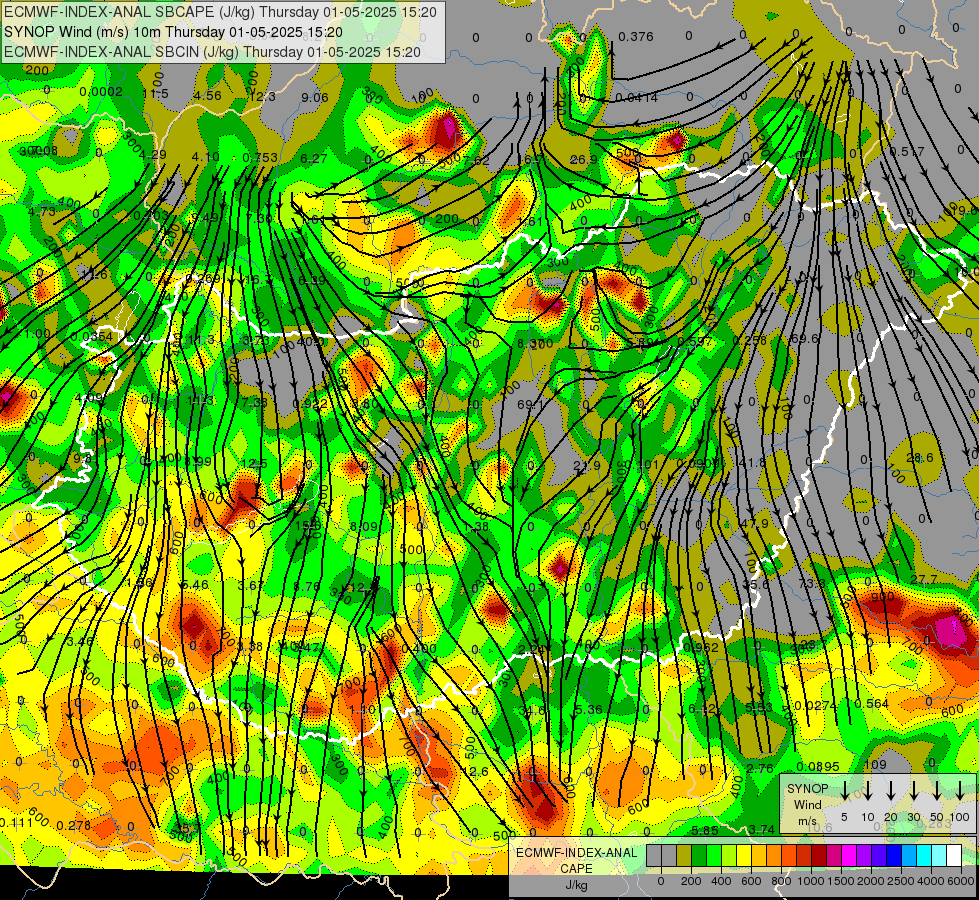Pick the lime yellow-green CAPE legend swatch
Image resolution: width=979 pixels, height=900 pixels.
(729, 855)
